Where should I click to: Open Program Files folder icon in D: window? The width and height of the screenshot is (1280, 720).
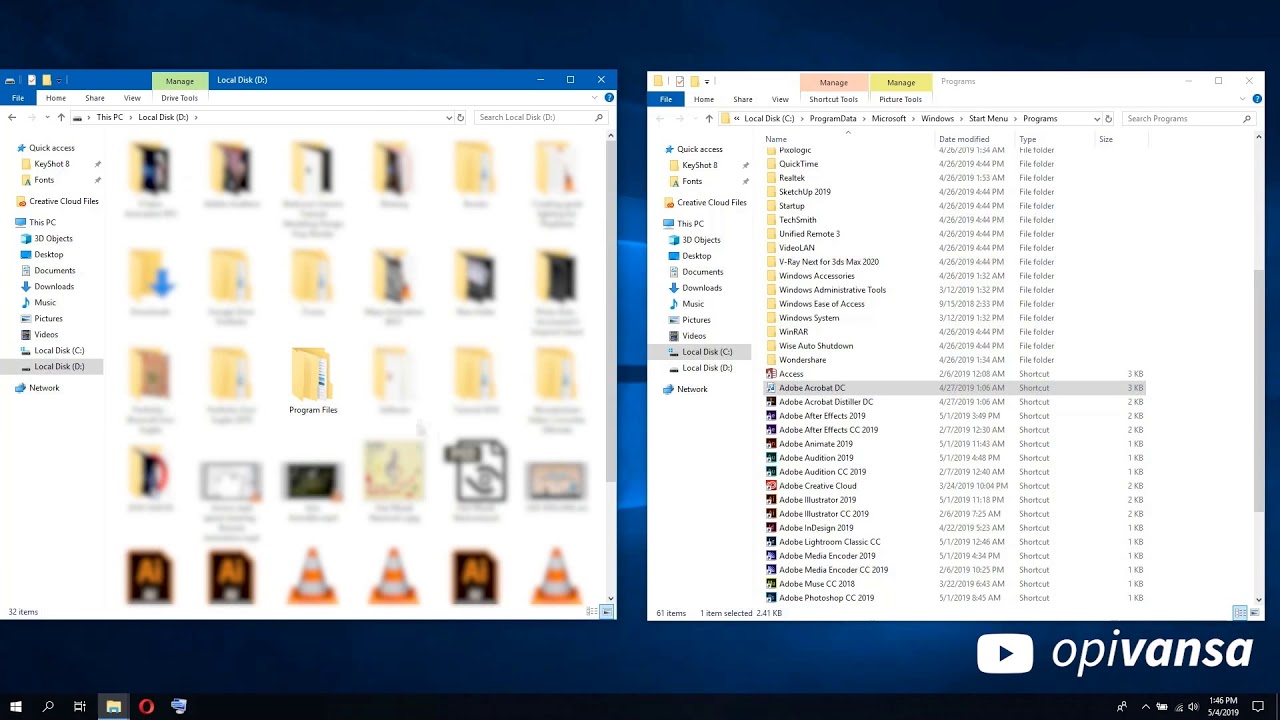coord(313,375)
